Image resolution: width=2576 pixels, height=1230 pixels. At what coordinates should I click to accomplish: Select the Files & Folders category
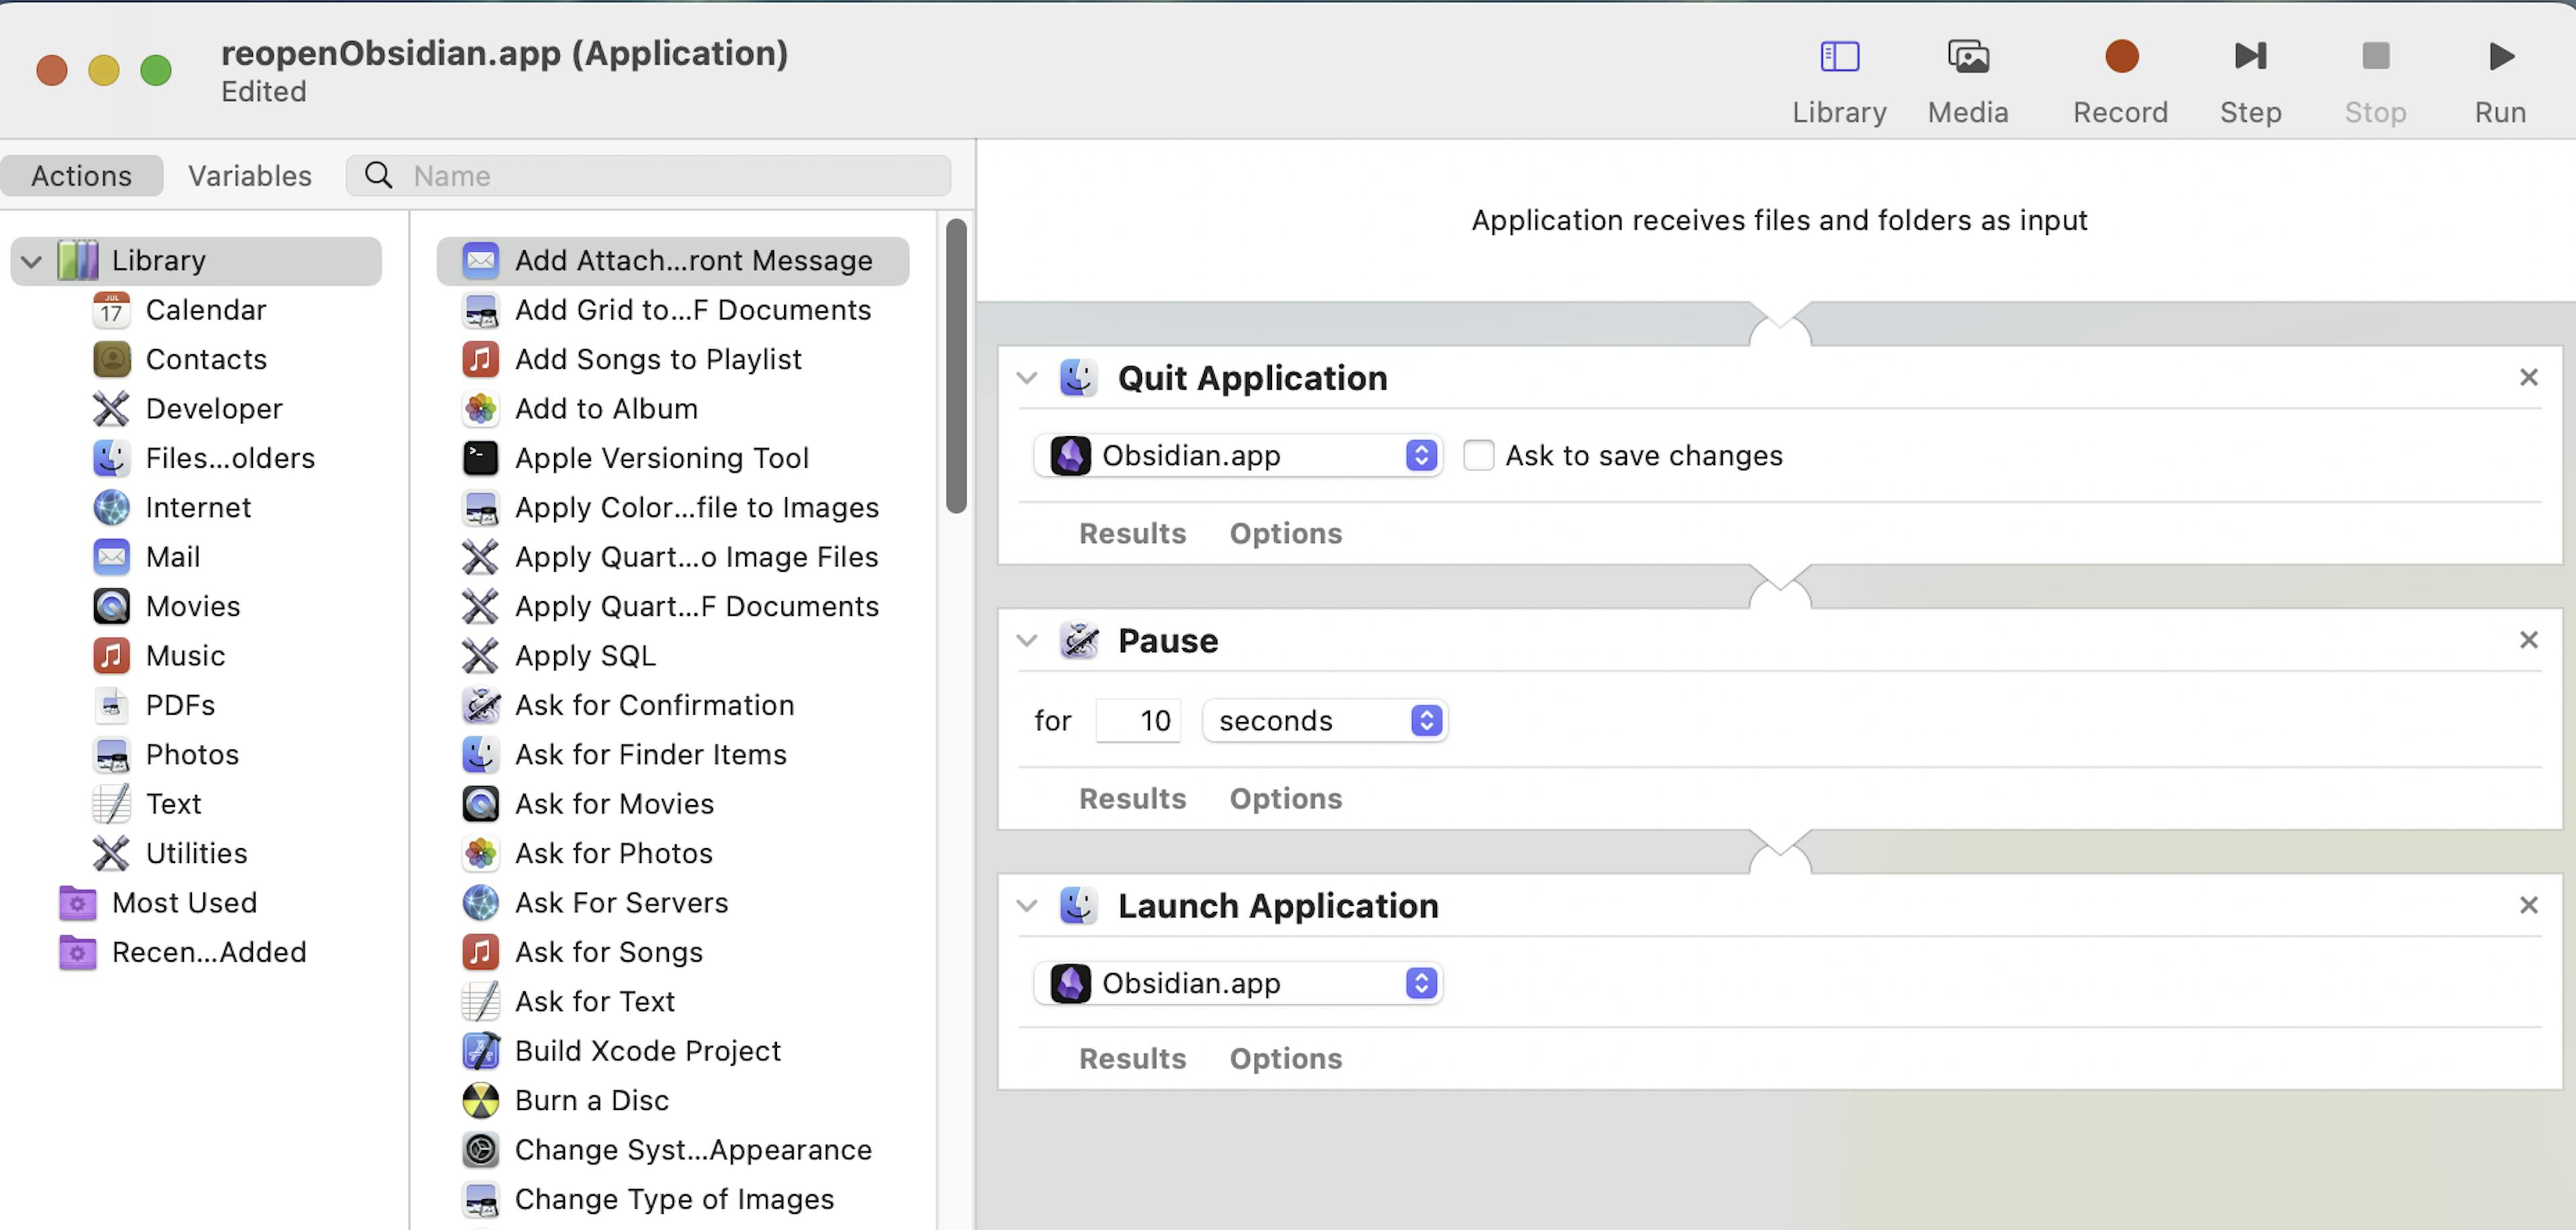(x=229, y=458)
